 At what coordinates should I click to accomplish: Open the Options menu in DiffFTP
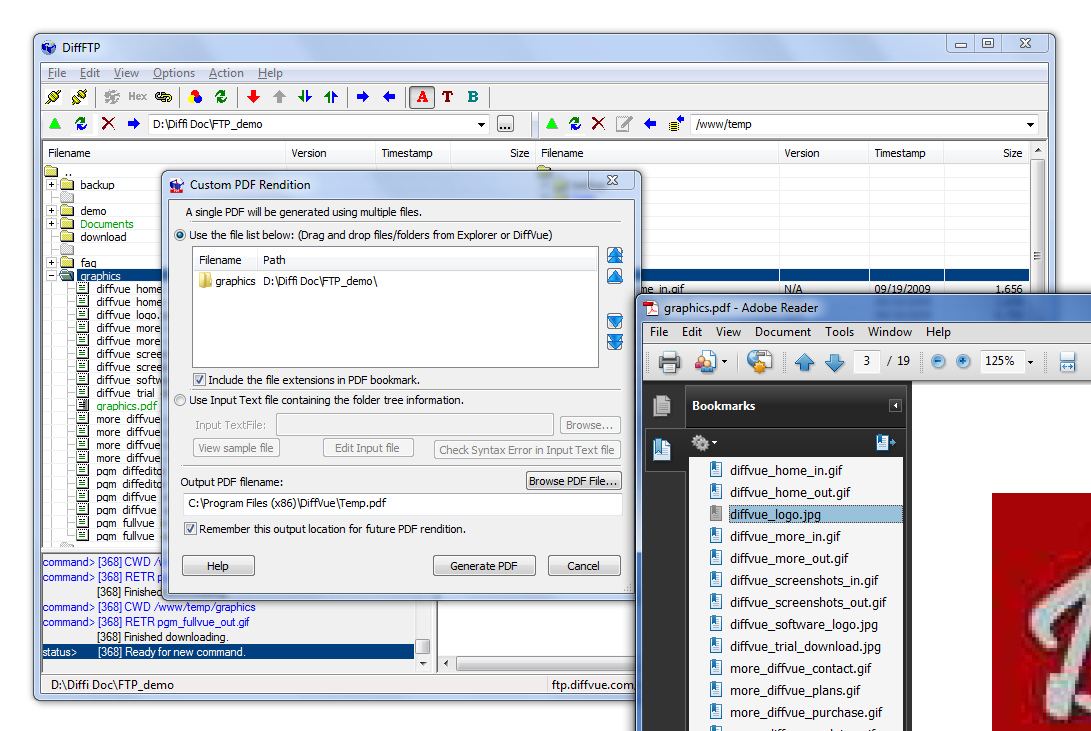pos(174,73)
